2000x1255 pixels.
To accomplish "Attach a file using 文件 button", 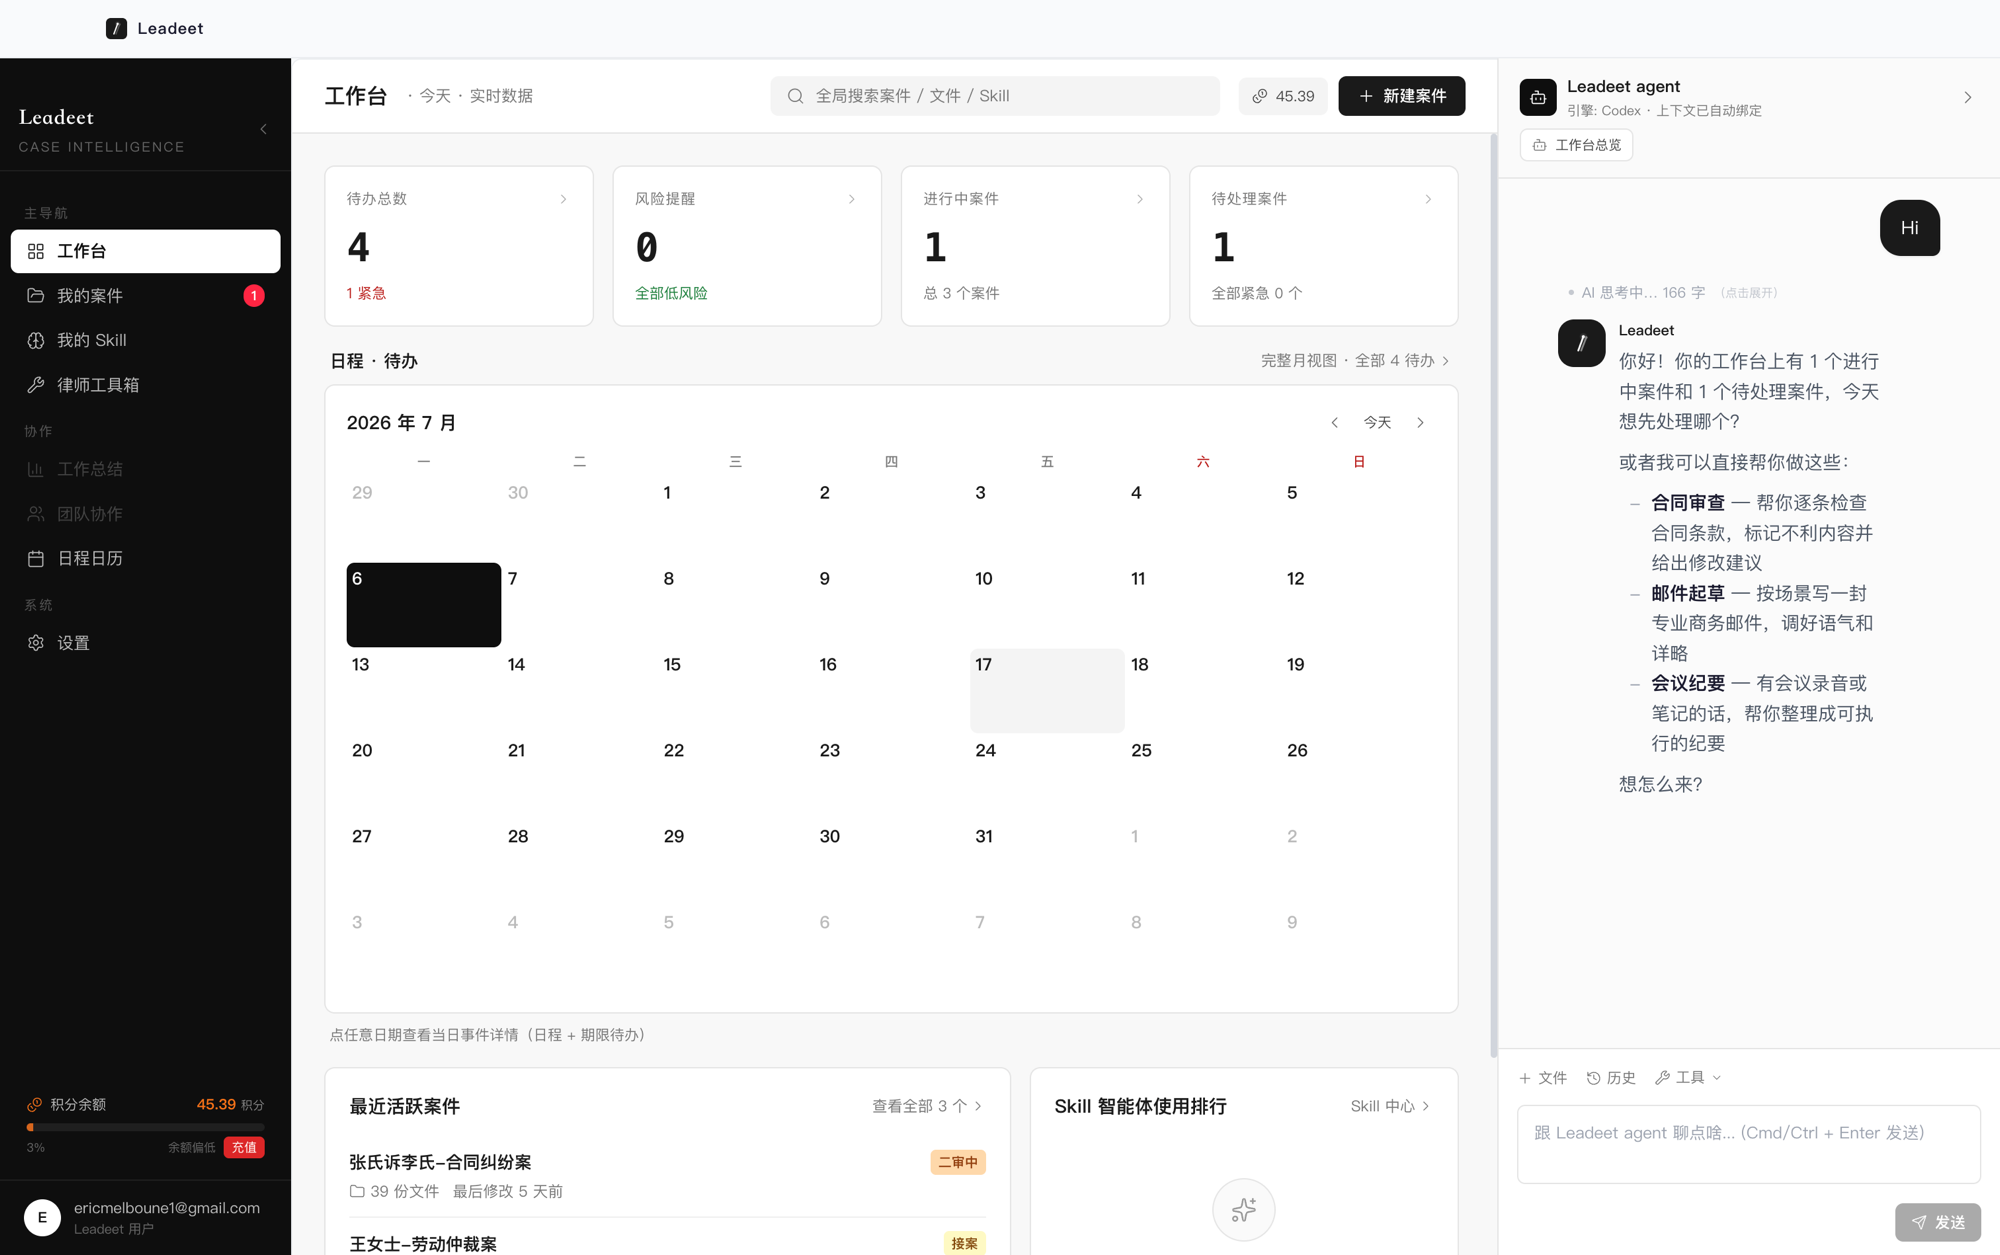I will click(x=1543, y=1078).
